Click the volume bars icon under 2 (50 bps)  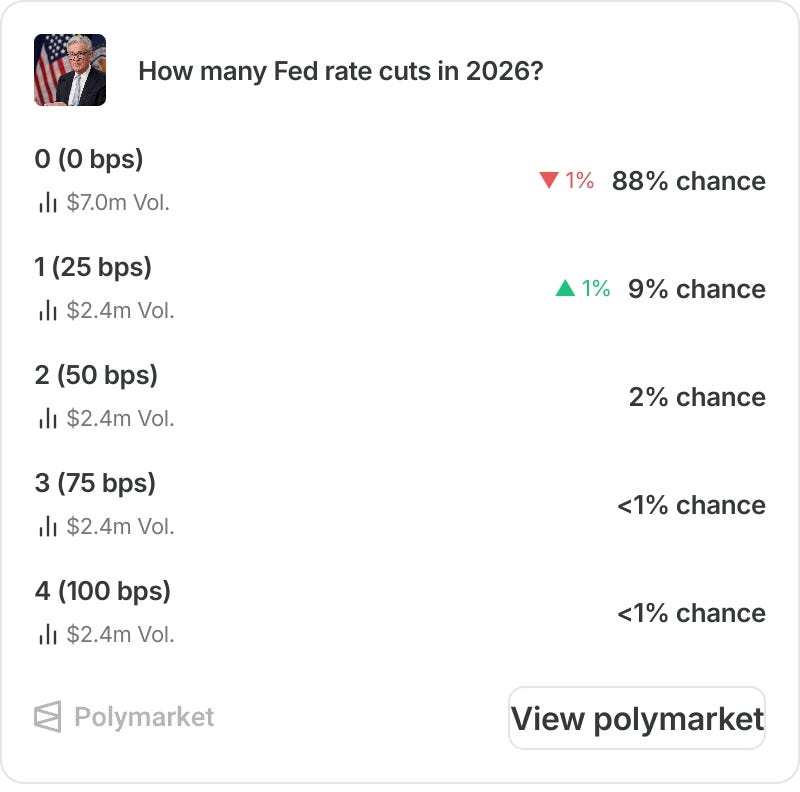click(x=47, y=418)
